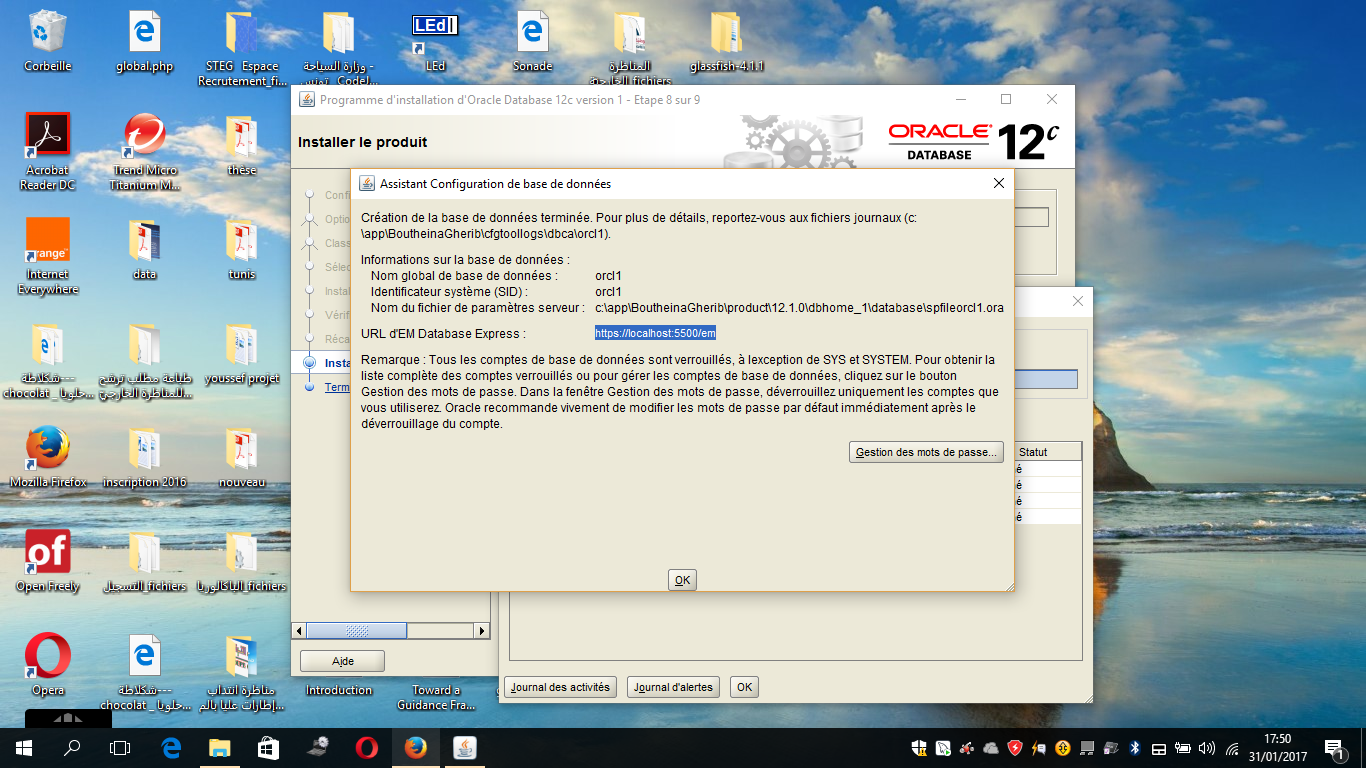Click Trend Micro red shield tray icon
The height and width of the screenshot is (768, 1366).
1015,748
